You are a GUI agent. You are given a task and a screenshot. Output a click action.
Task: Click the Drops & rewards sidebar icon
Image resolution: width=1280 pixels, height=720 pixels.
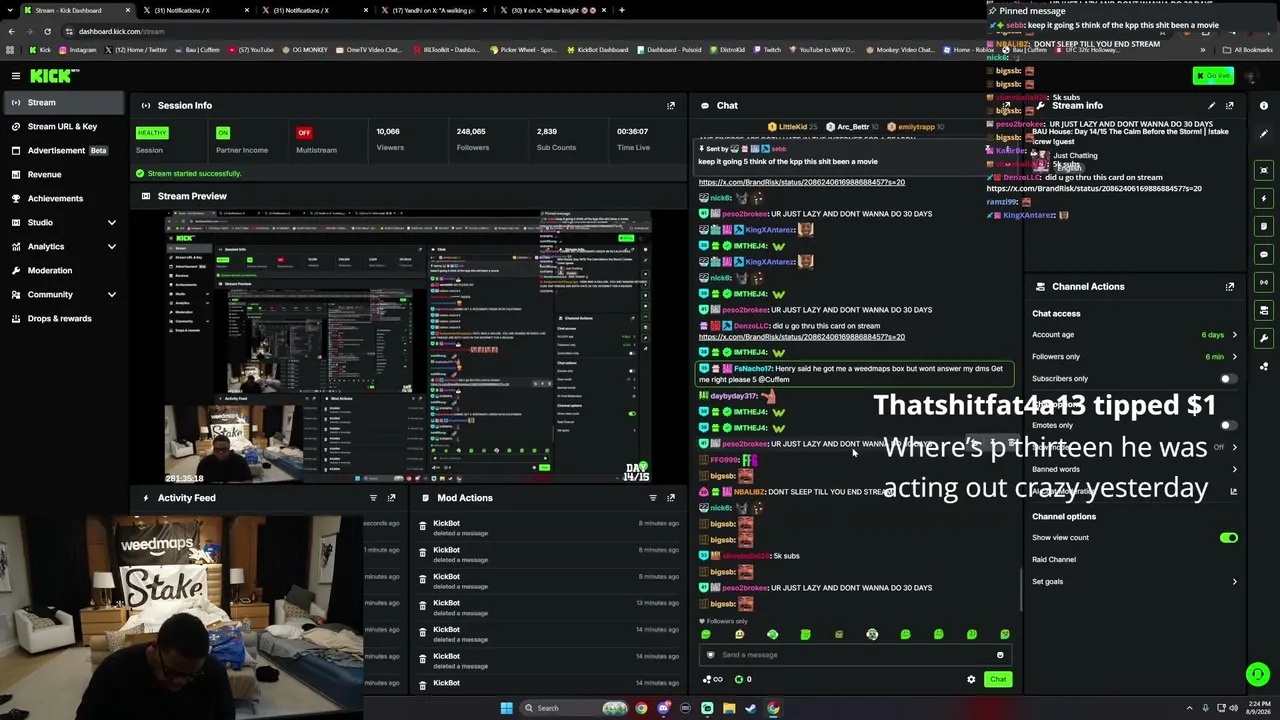coord(16,319)
